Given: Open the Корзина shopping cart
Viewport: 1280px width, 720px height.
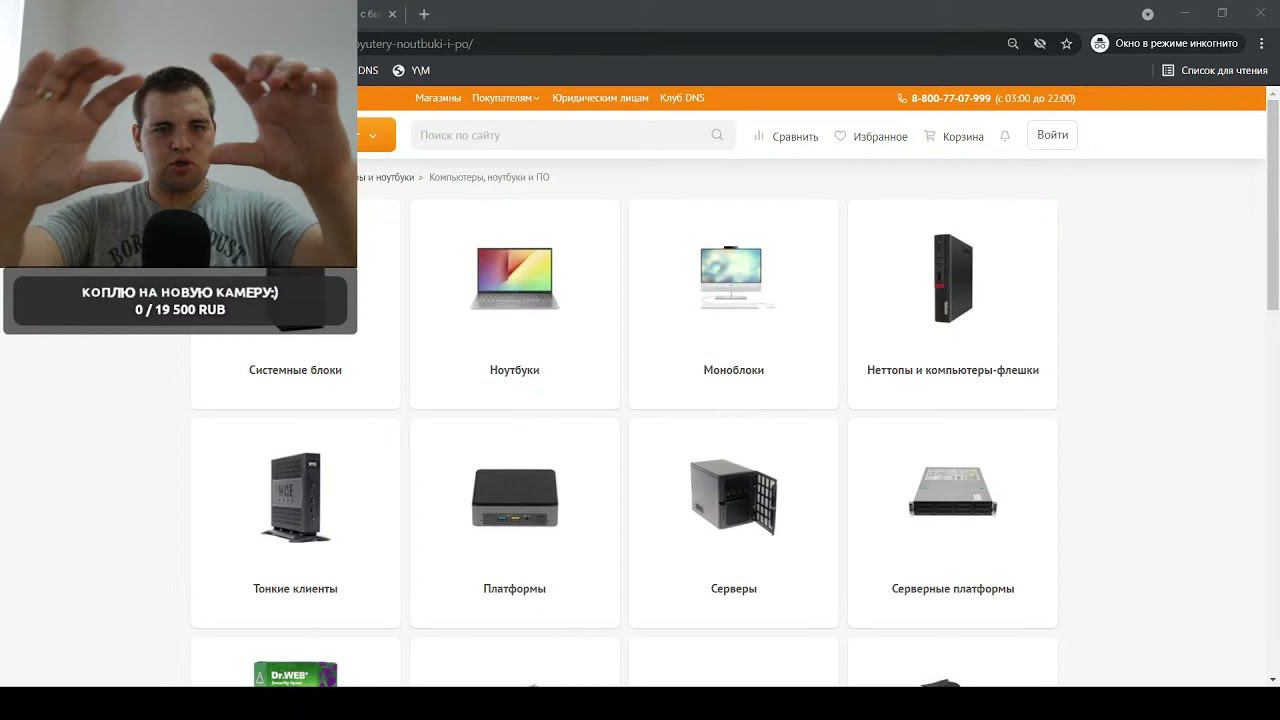Looking at the screenshot, I should coord(954,136).
